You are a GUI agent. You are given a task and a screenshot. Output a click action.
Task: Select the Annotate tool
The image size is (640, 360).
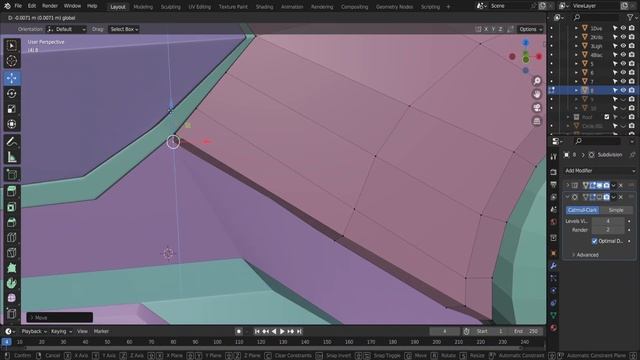pos(11,142)
